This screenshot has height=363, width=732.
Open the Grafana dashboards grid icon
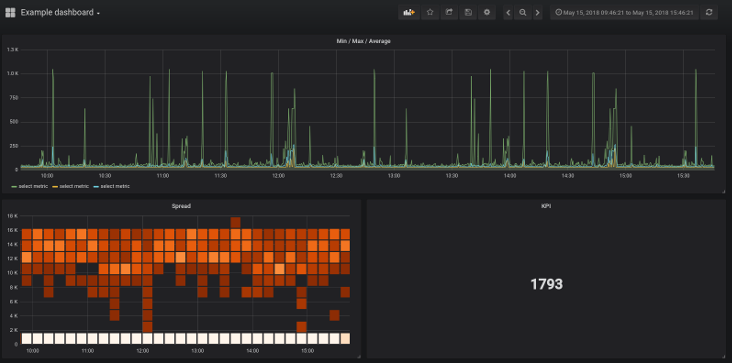click(10, 13)
